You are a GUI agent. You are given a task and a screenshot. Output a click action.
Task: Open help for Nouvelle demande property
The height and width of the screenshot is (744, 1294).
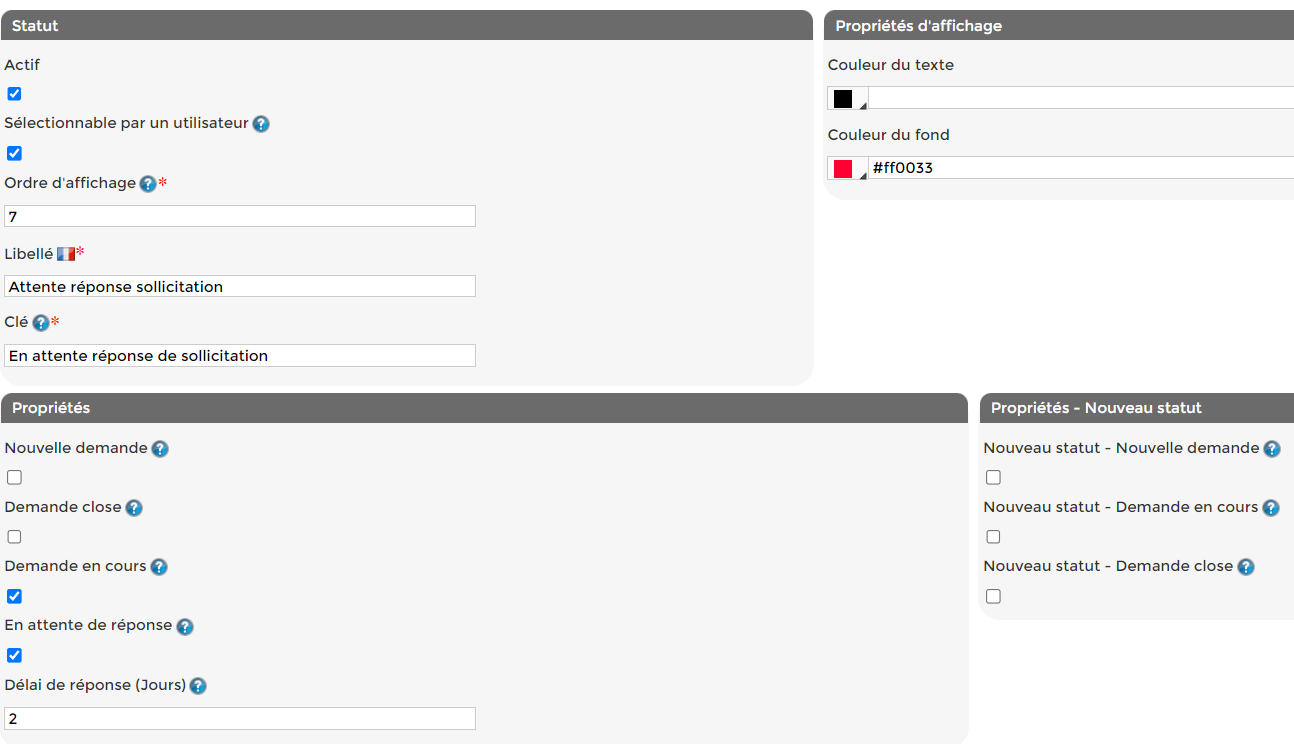point(160,449)
